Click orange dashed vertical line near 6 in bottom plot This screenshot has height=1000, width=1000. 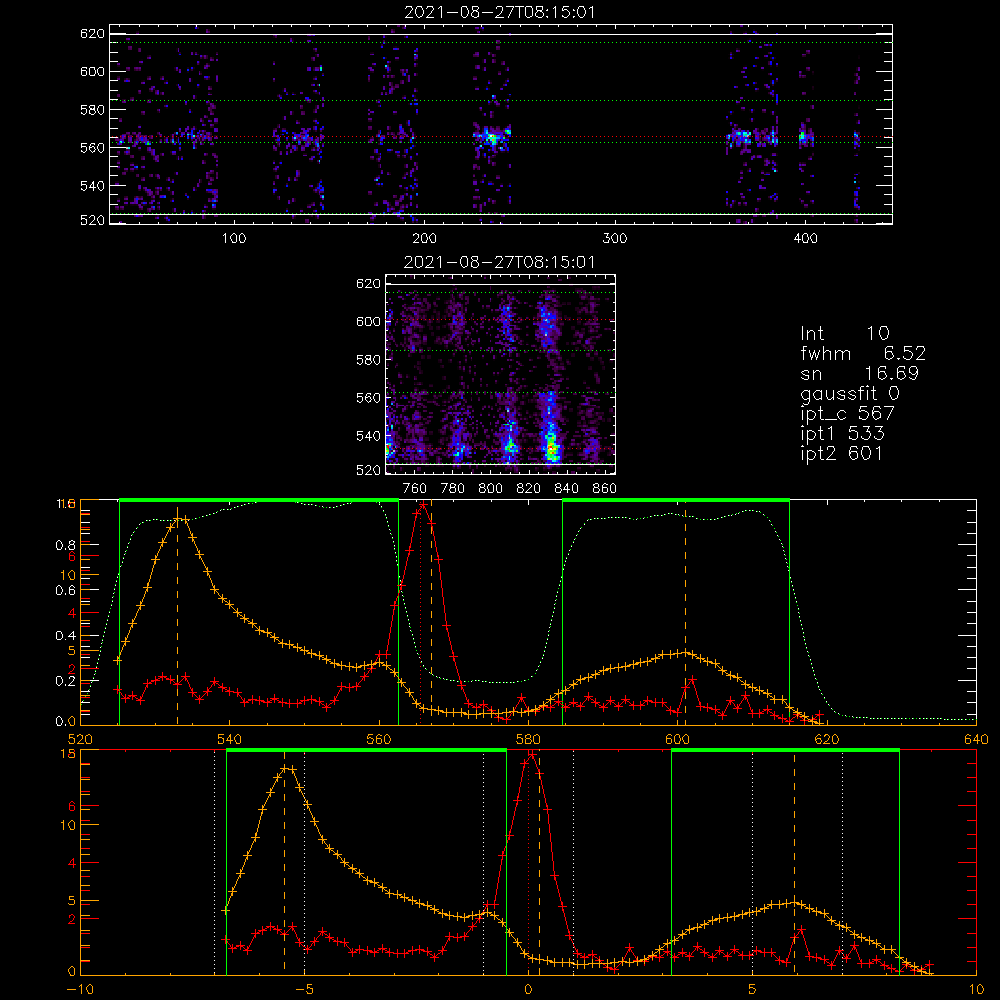click(794, 863)
